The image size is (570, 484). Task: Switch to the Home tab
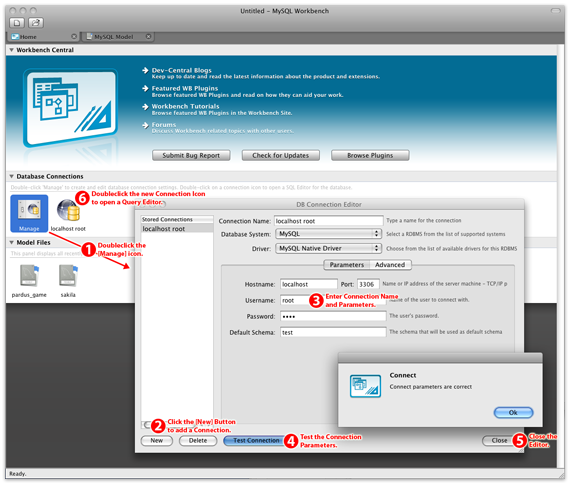click(43, 37)
